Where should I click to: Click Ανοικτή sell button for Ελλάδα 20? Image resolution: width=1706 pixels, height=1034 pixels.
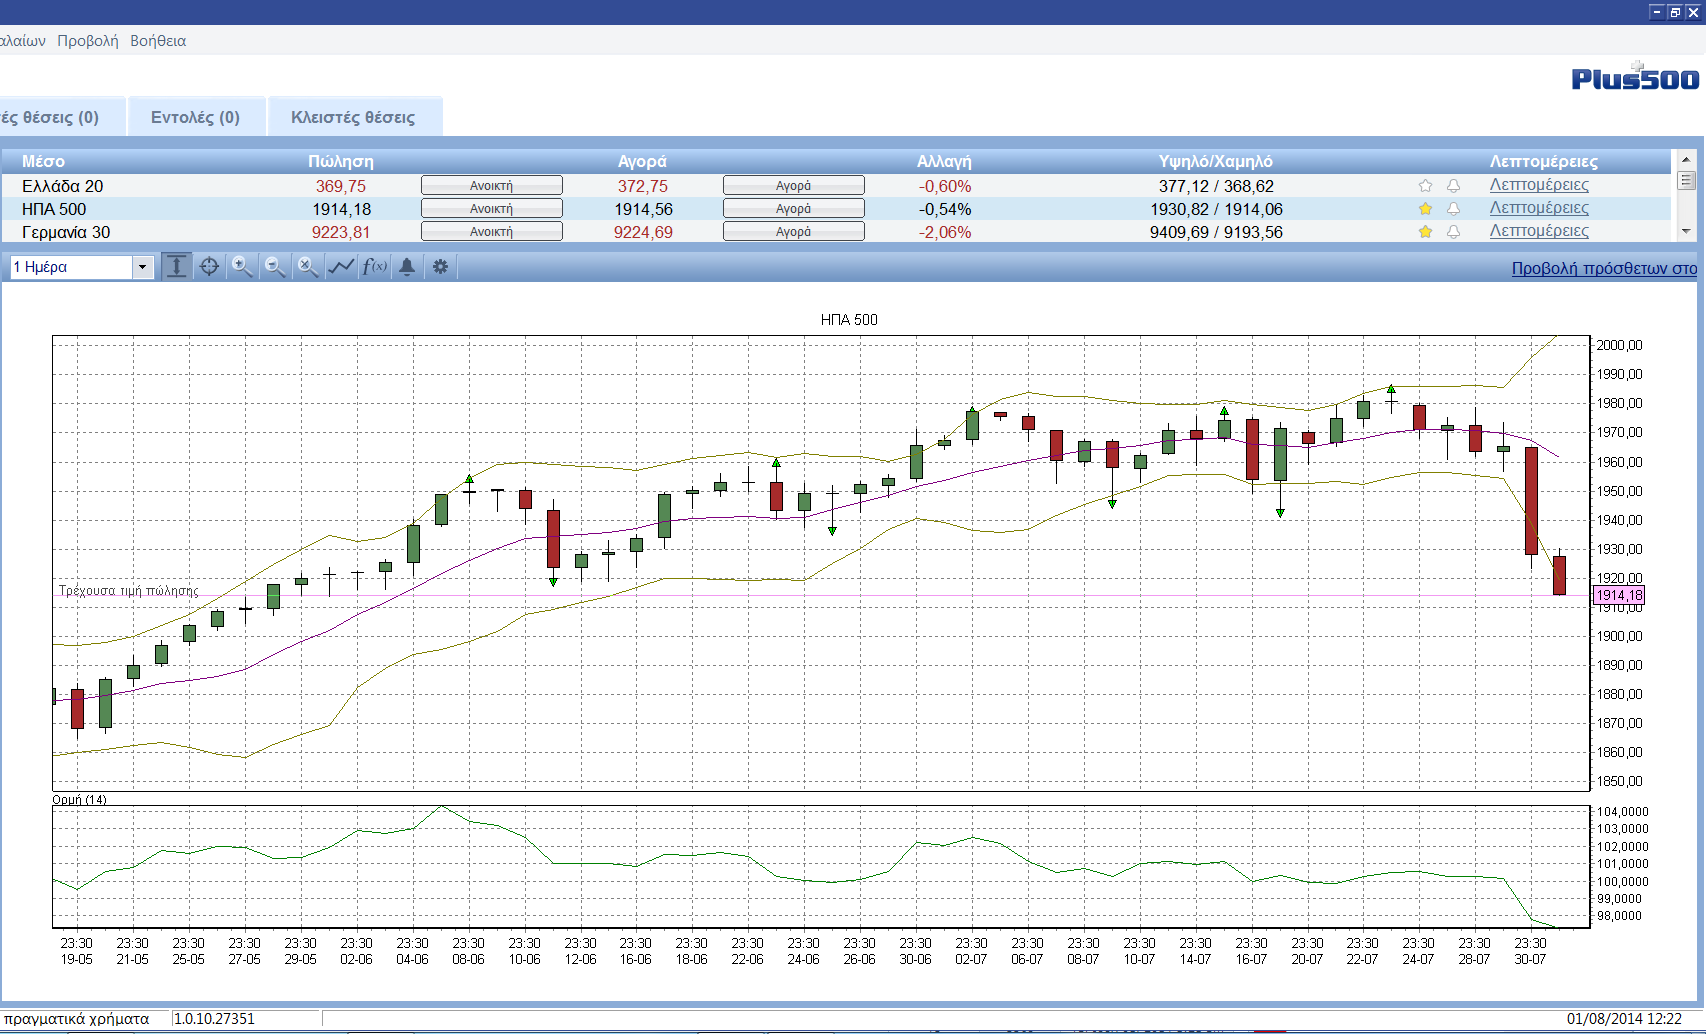[x=491, y=186]
